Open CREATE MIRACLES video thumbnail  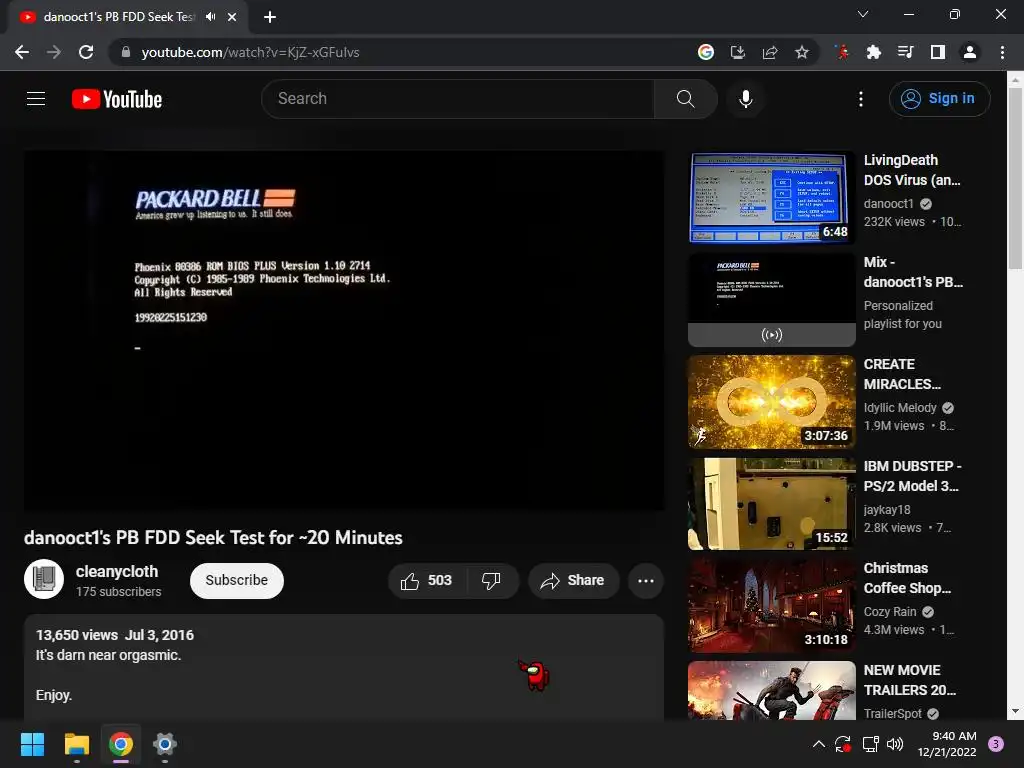tap(771, 402)
